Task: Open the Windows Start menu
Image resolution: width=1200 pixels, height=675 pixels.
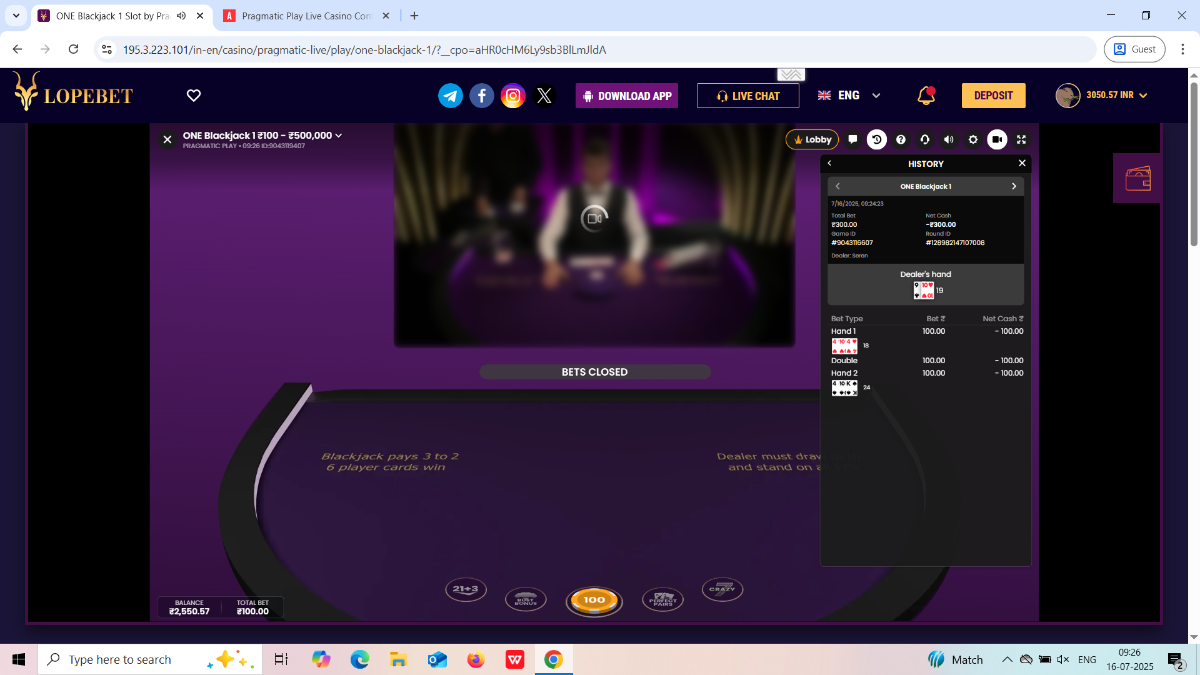Action: [x=18, y=660]
